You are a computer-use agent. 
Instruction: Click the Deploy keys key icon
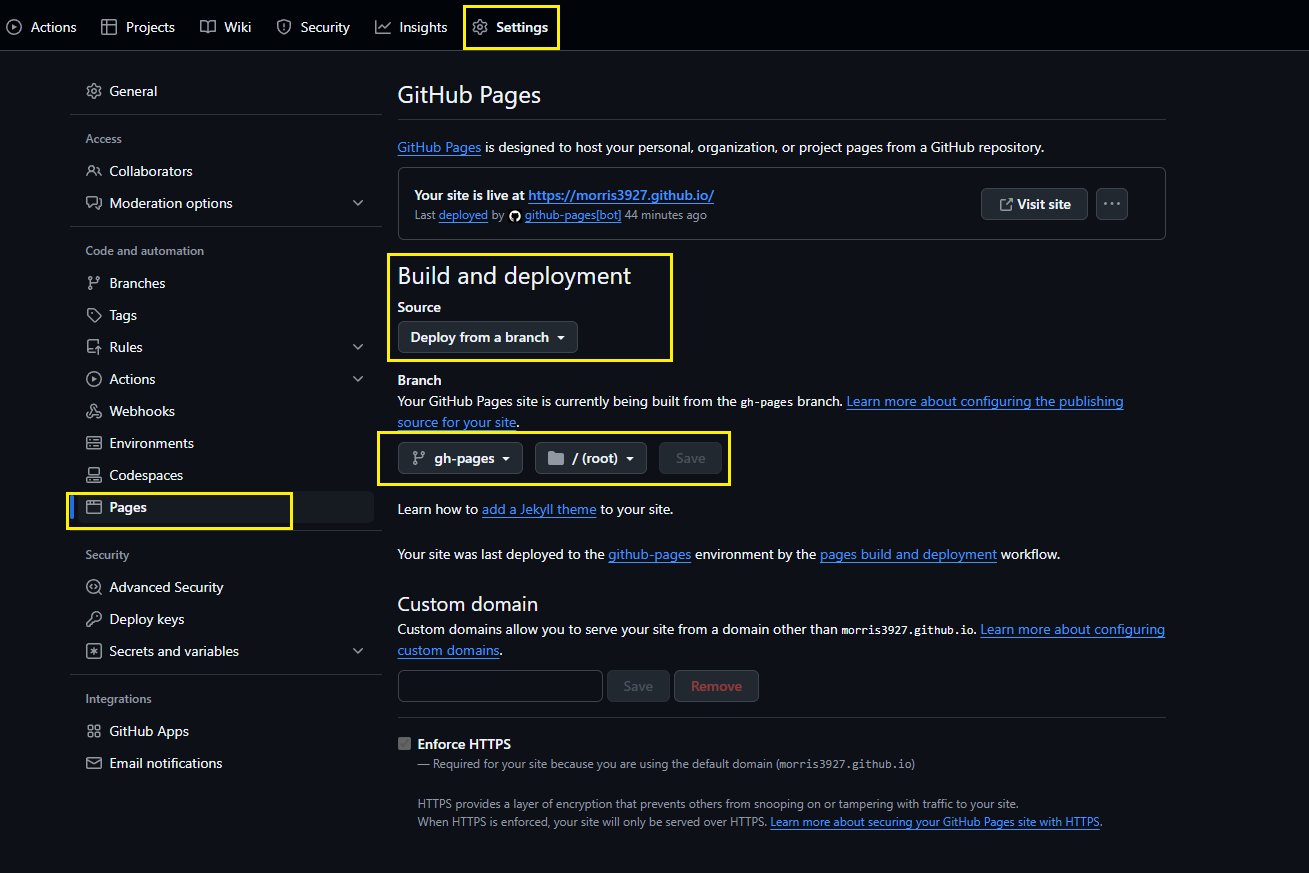click(x=94, y=619)
